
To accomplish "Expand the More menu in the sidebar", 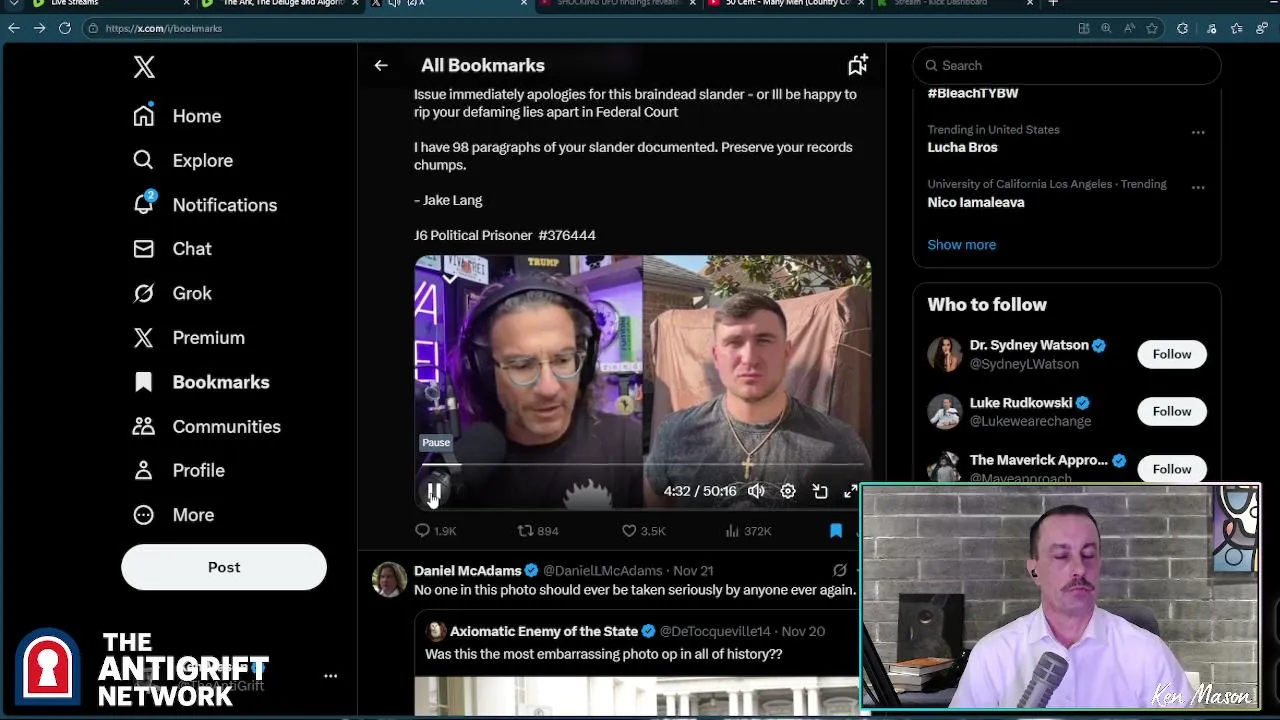I will point(173,515).
